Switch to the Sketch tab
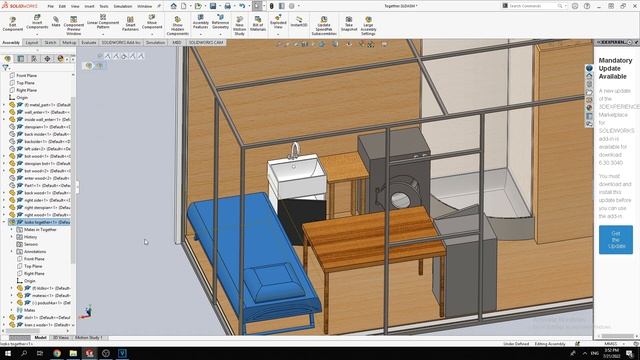 click(x=50, y=42)
